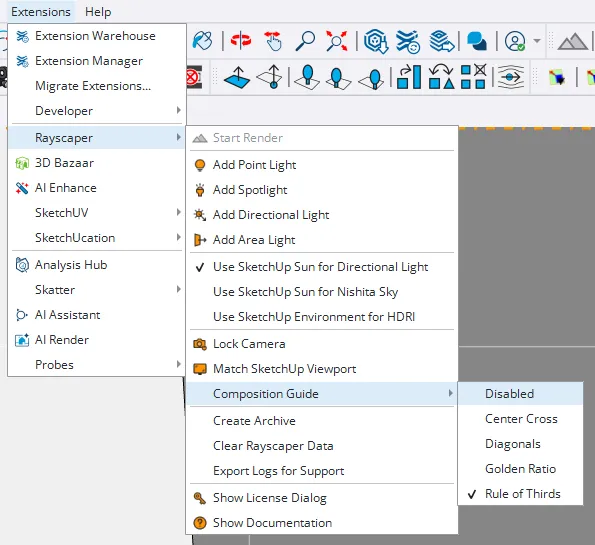Expand the Composition Guide submenu

[x=322, y=394]
